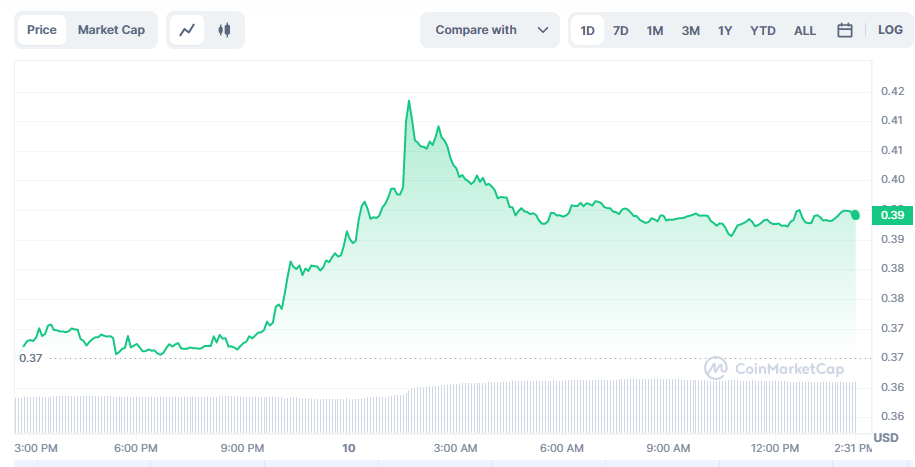Click the price peak near 0.42
Image resolution: width=915 pixels, height=467 pixels.
point(408,101)
